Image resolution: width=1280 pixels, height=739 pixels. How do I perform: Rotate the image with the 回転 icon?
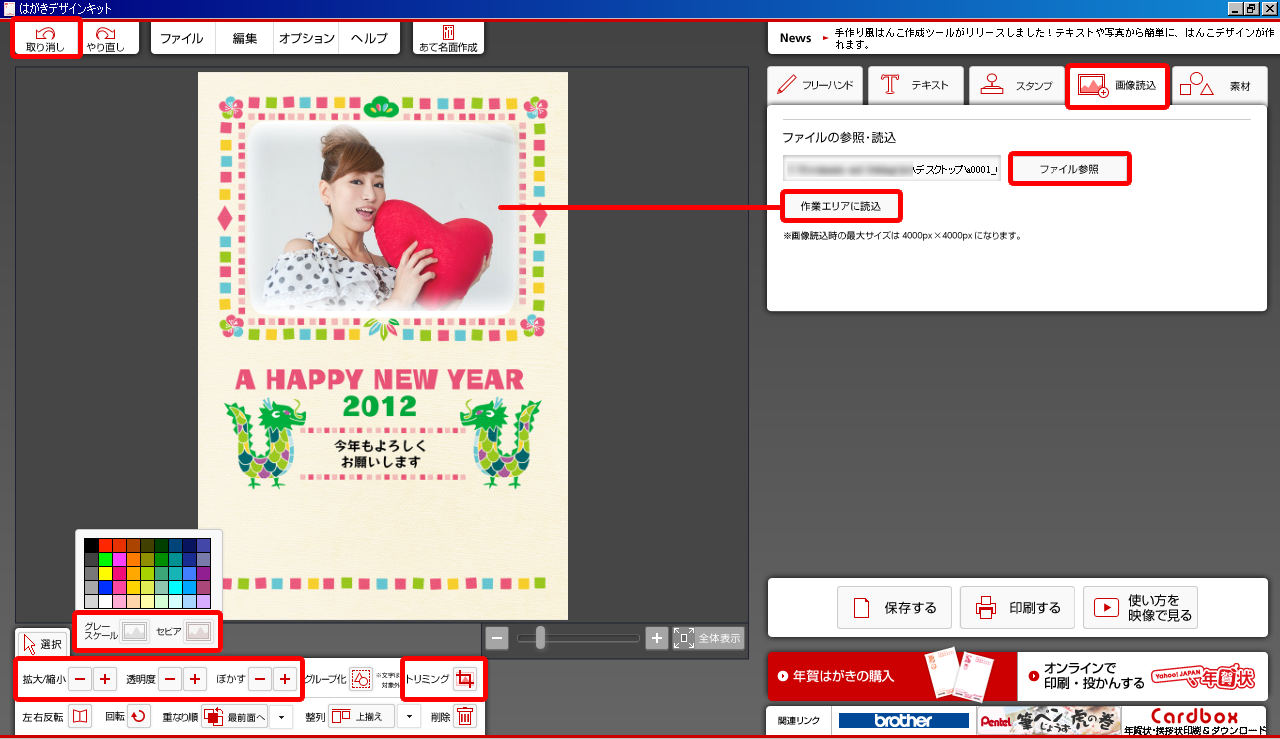click(140, 716)
